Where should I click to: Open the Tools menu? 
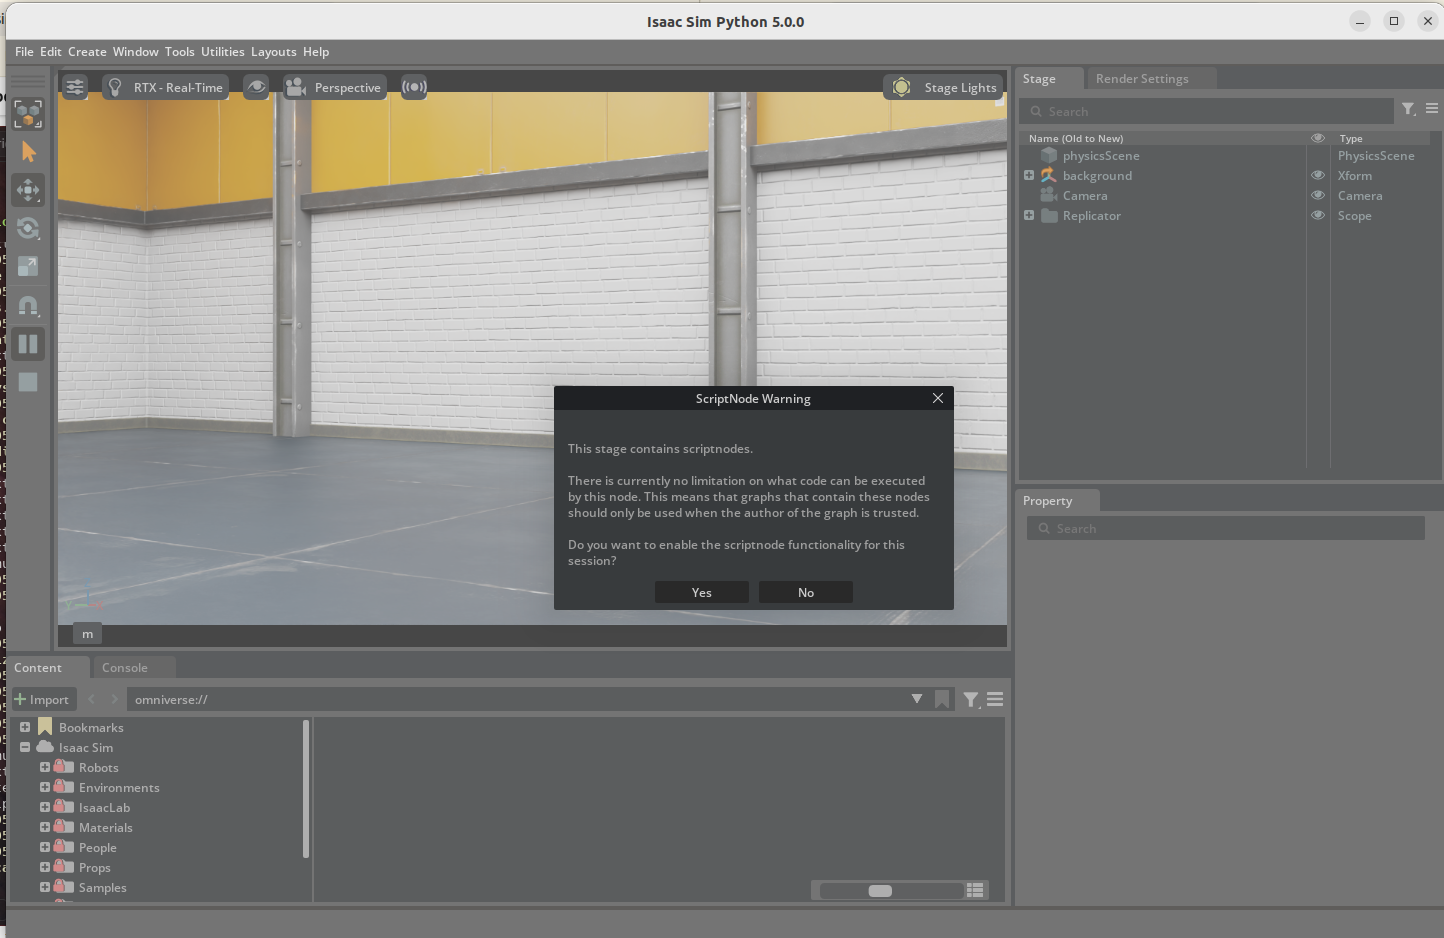coord(180,52)
